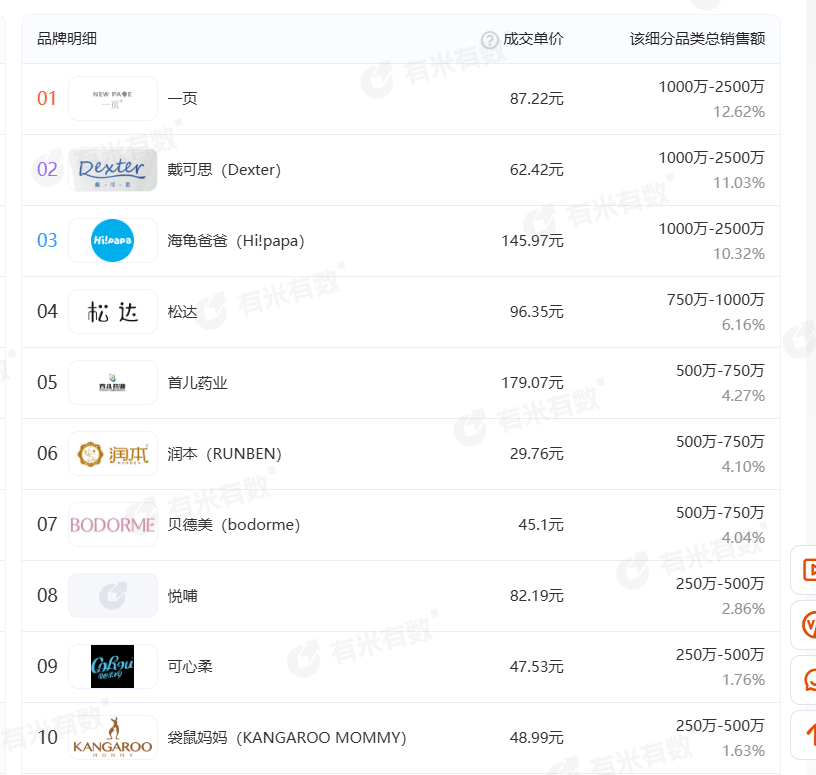816x775 pixels.
Task: Select the price 47.53元
Action: [537, 667]
